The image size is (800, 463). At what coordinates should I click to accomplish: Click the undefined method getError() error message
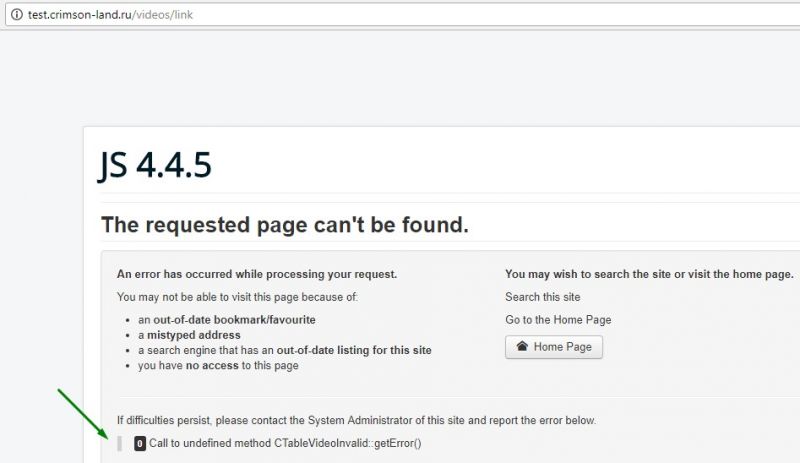pyautogui.click(x=285, y=443)
